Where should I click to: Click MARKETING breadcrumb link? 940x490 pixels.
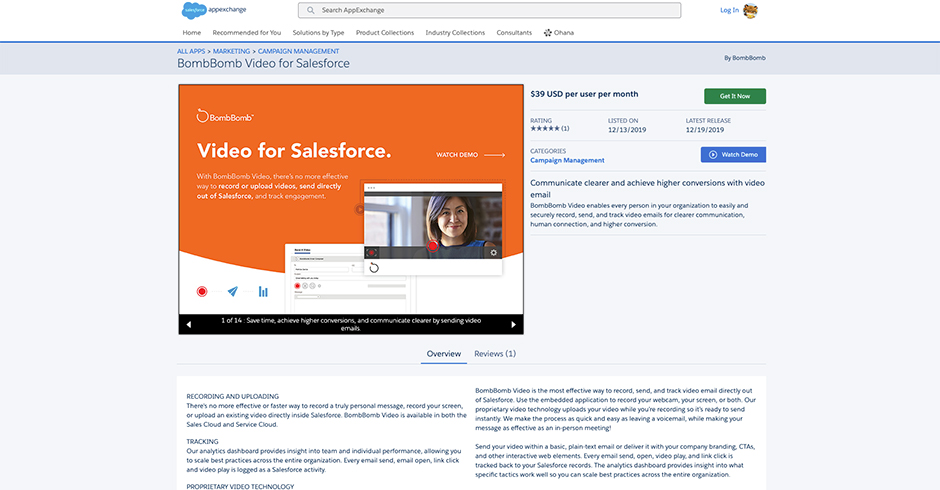pos(231,52)
